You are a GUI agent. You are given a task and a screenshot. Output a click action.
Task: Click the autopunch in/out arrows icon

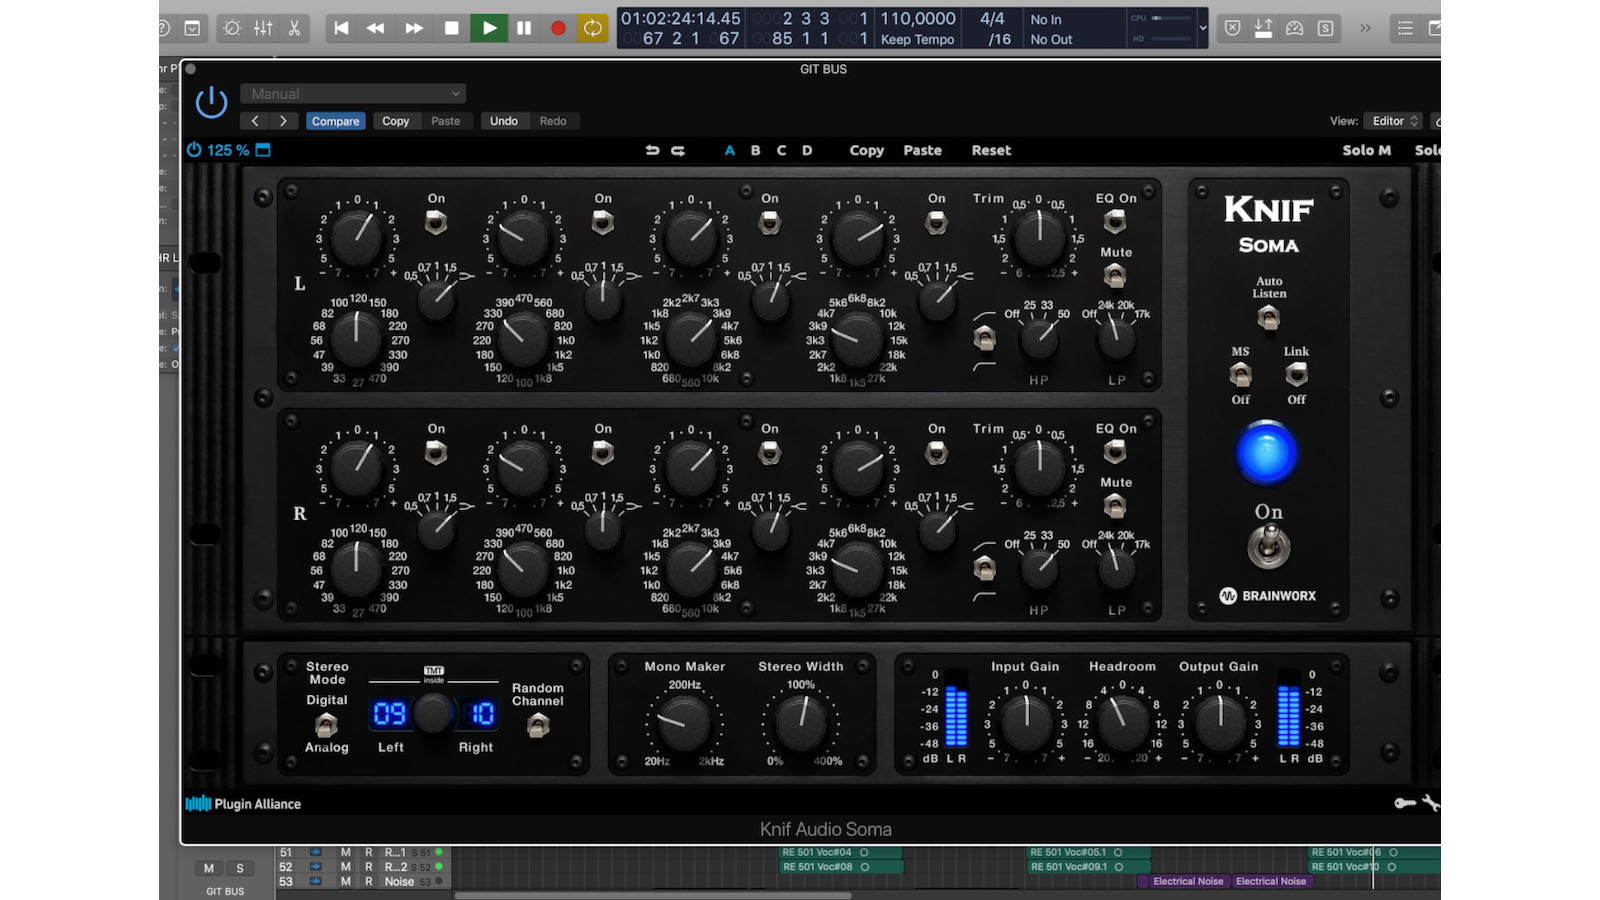click(x=1264, y=28)
